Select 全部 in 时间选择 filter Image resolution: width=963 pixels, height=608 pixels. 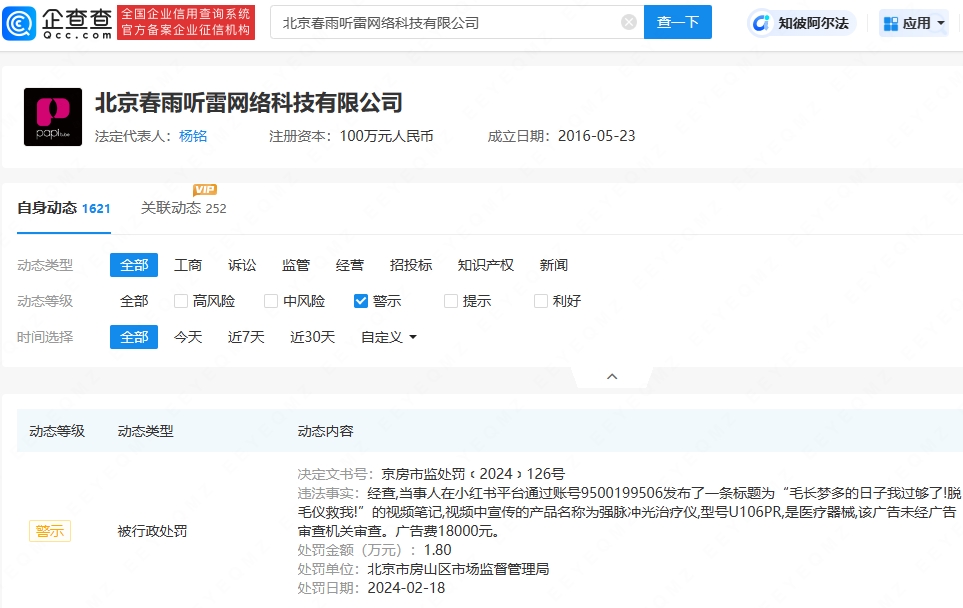point(134,337)
